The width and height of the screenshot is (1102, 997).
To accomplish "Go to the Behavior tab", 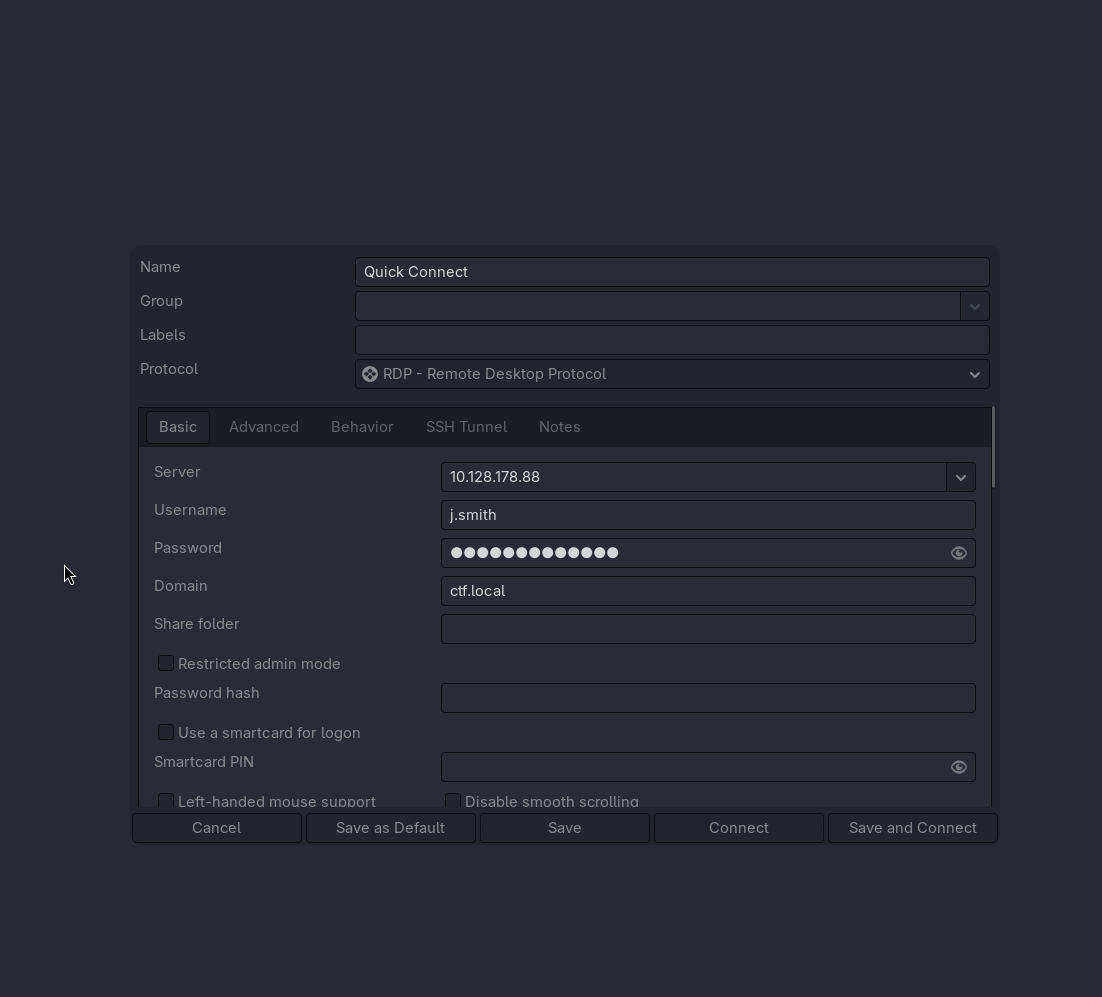I will point(362,427).
